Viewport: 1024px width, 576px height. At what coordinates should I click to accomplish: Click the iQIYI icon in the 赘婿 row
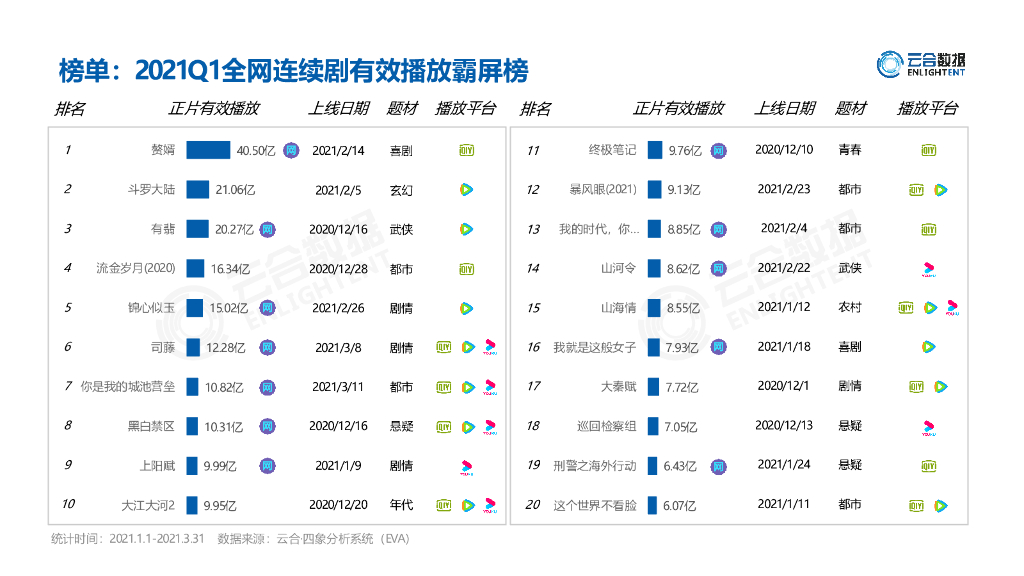[466, 150]
